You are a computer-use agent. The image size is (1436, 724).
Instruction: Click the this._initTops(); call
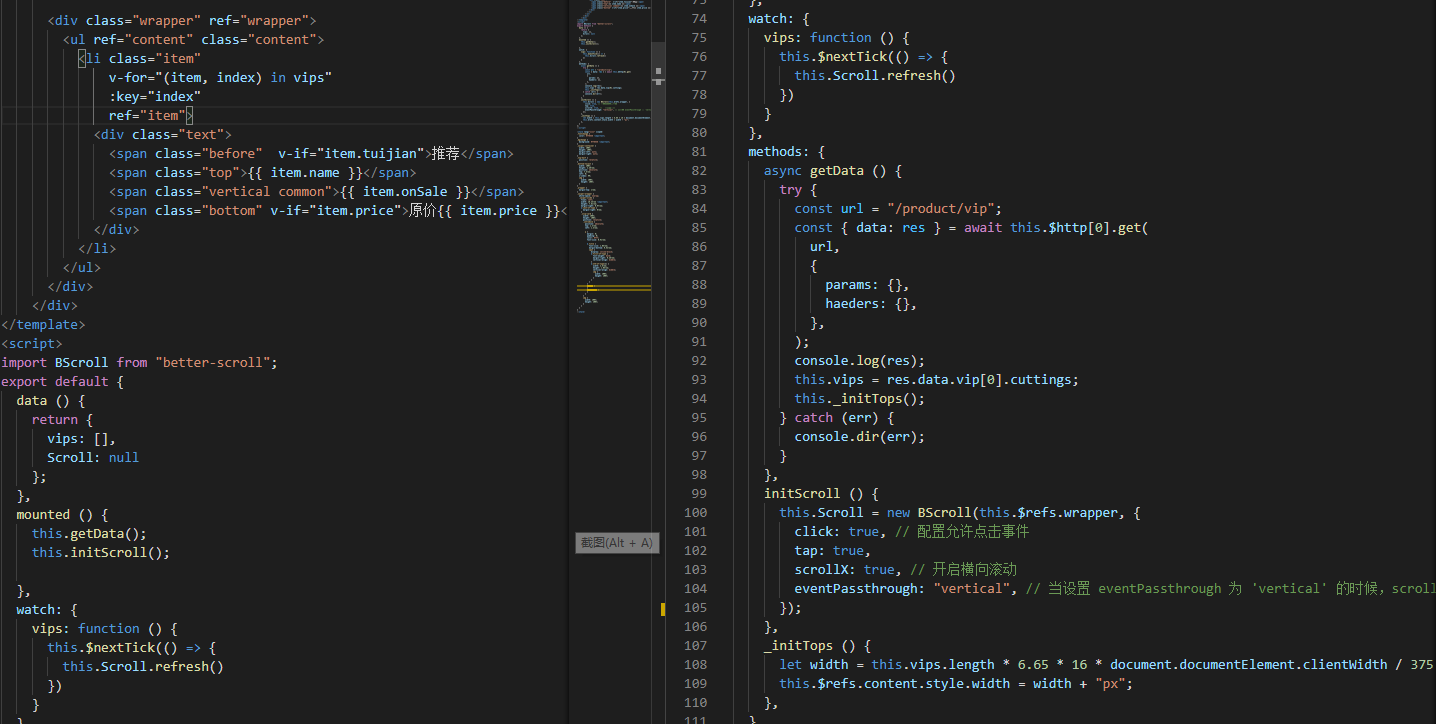(860, 399)
